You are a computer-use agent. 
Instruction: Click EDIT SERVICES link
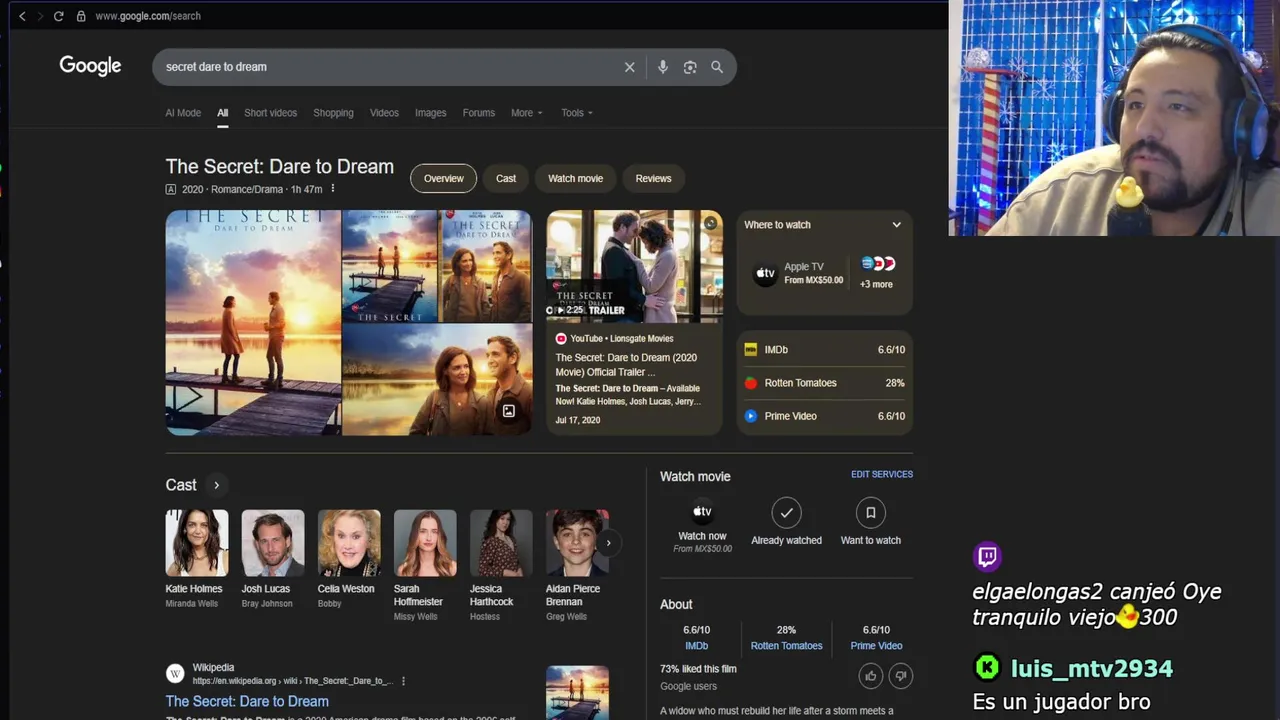pyautogui.click(x=882, y=474)
